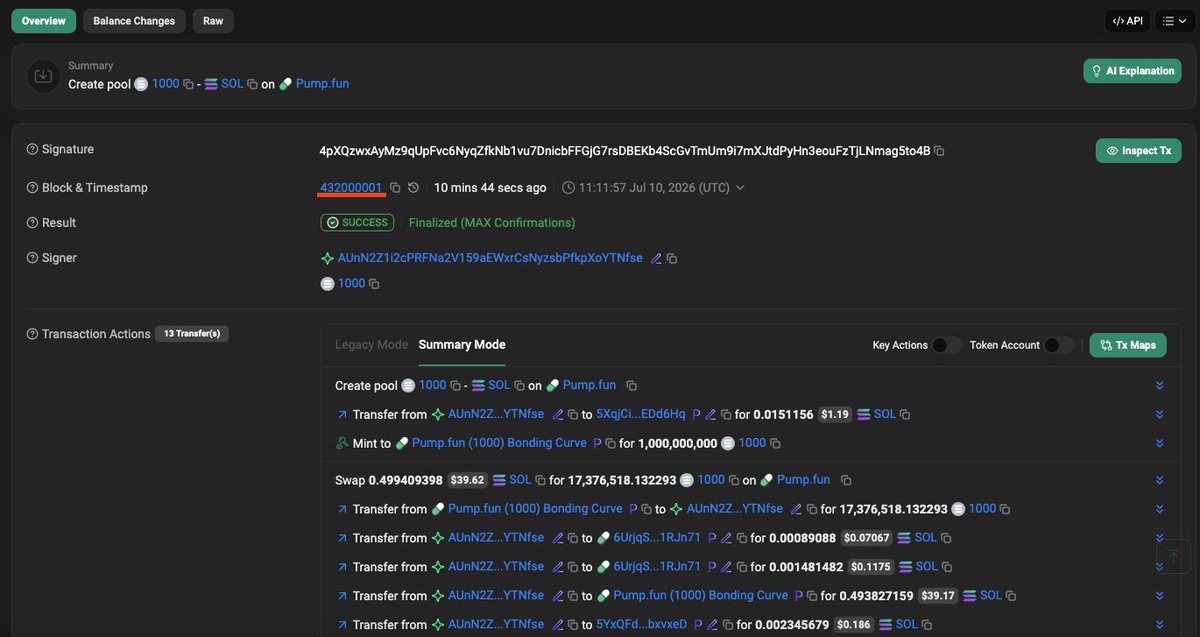Image resolution: width=1200 pixels, height=637 pixels.
Task: Copy Bonding Curve address in Mint row
Action: tap(610, 443)
